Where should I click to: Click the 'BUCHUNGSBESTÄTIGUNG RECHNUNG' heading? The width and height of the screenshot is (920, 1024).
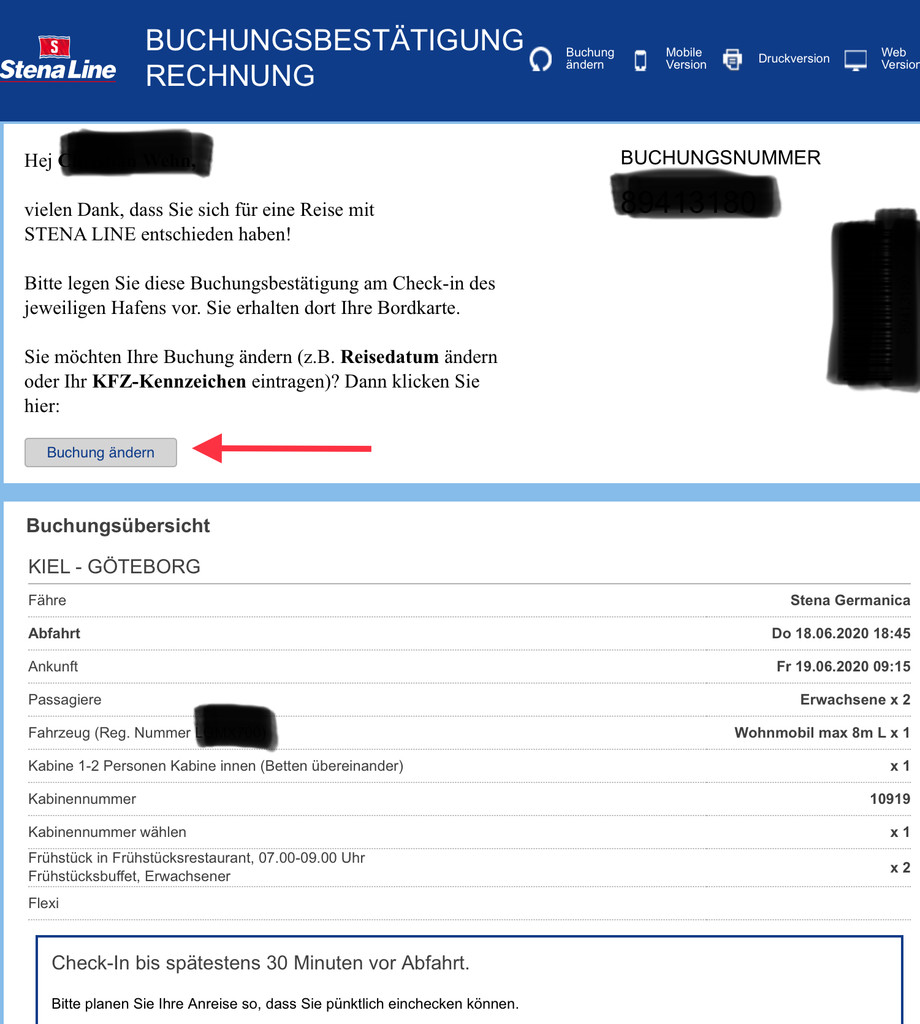click(x=334, y=57)
